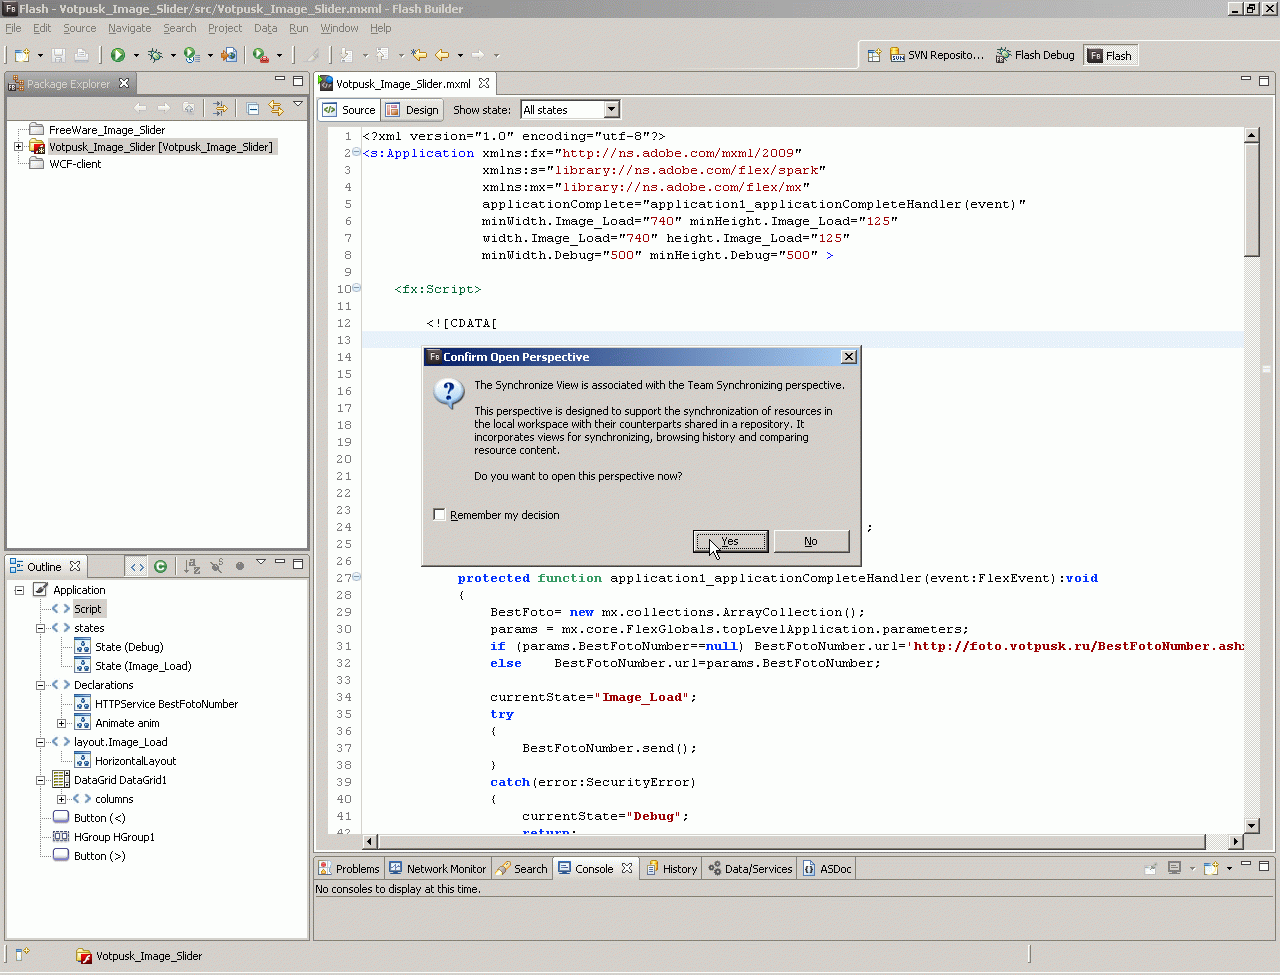This screenshot has height=975, width=1280.
Task: Switch the editor to Source mode
Action: (349, 110)
